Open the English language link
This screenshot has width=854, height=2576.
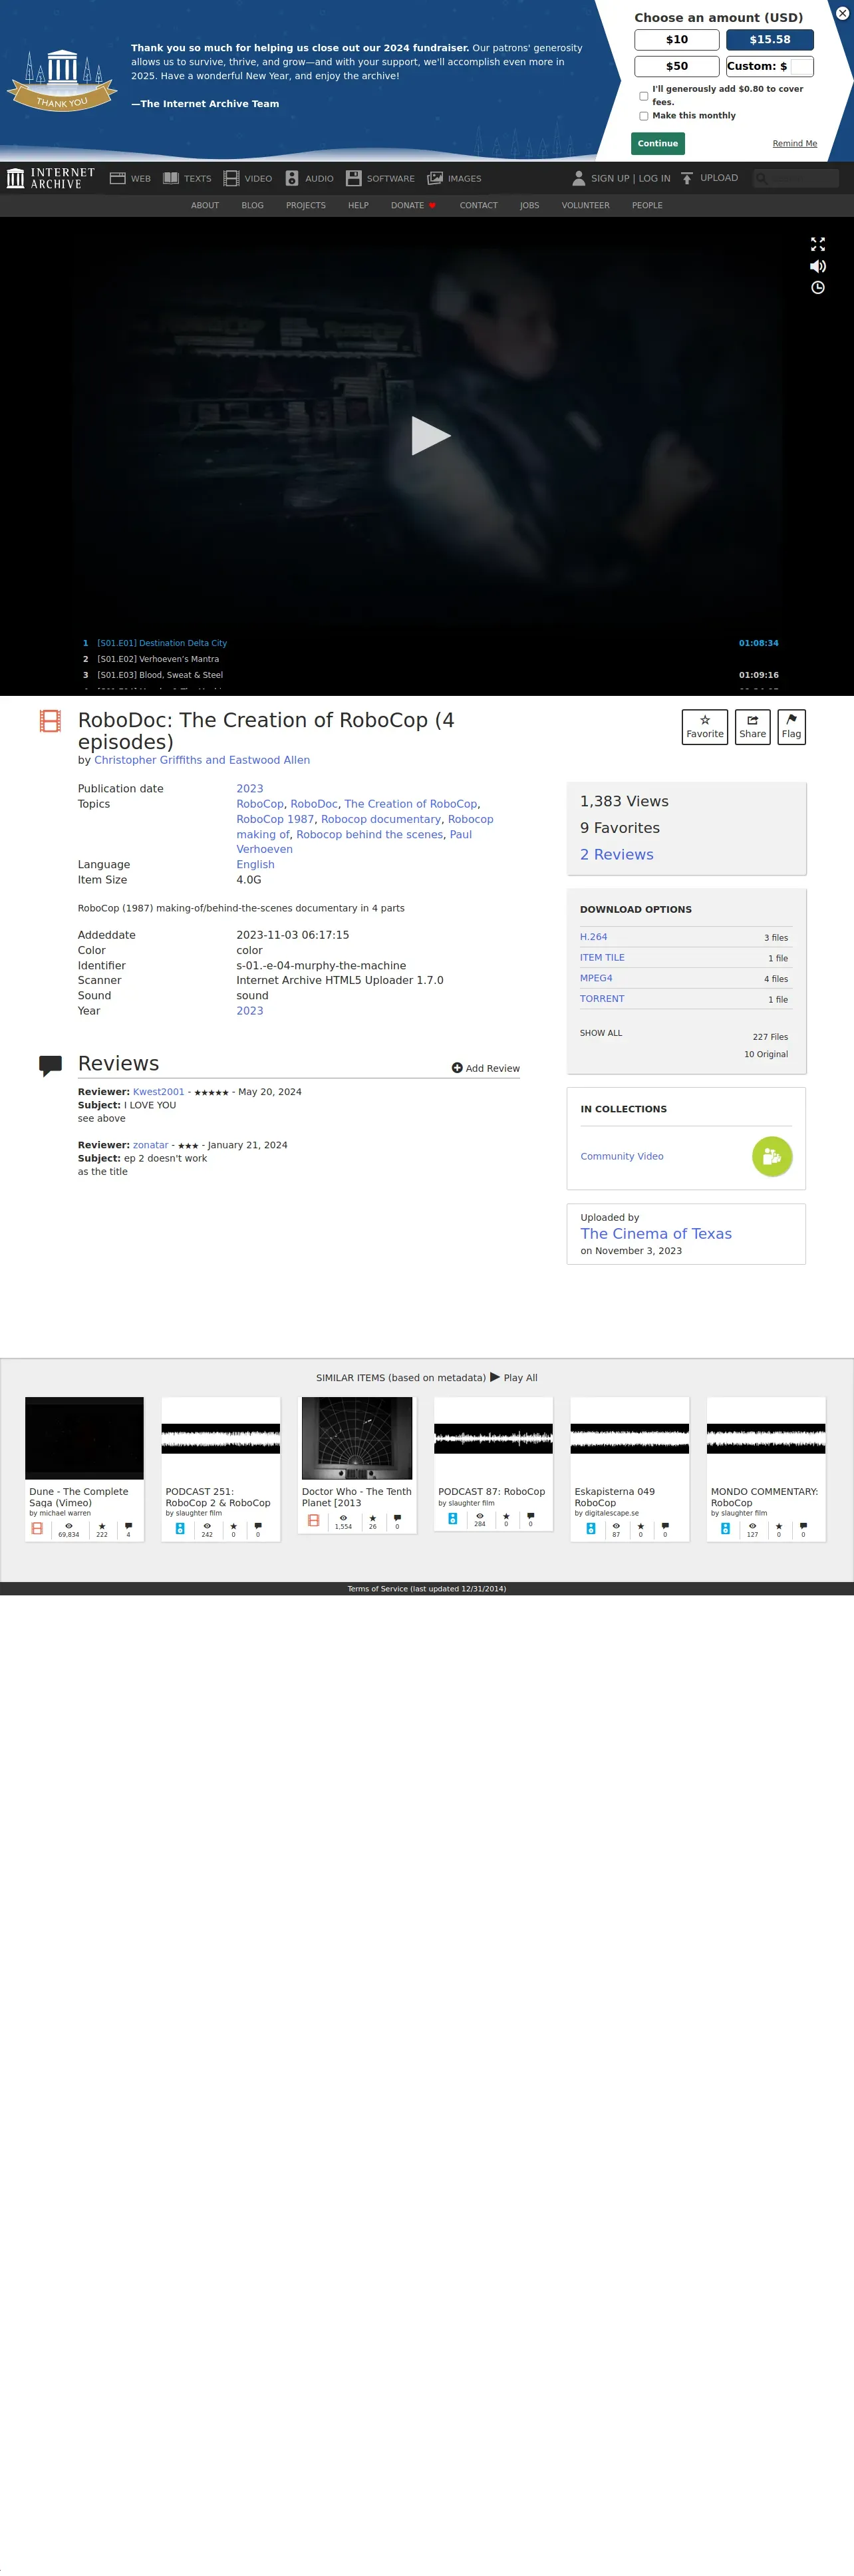pyautogui.click(x=255, y=865)
